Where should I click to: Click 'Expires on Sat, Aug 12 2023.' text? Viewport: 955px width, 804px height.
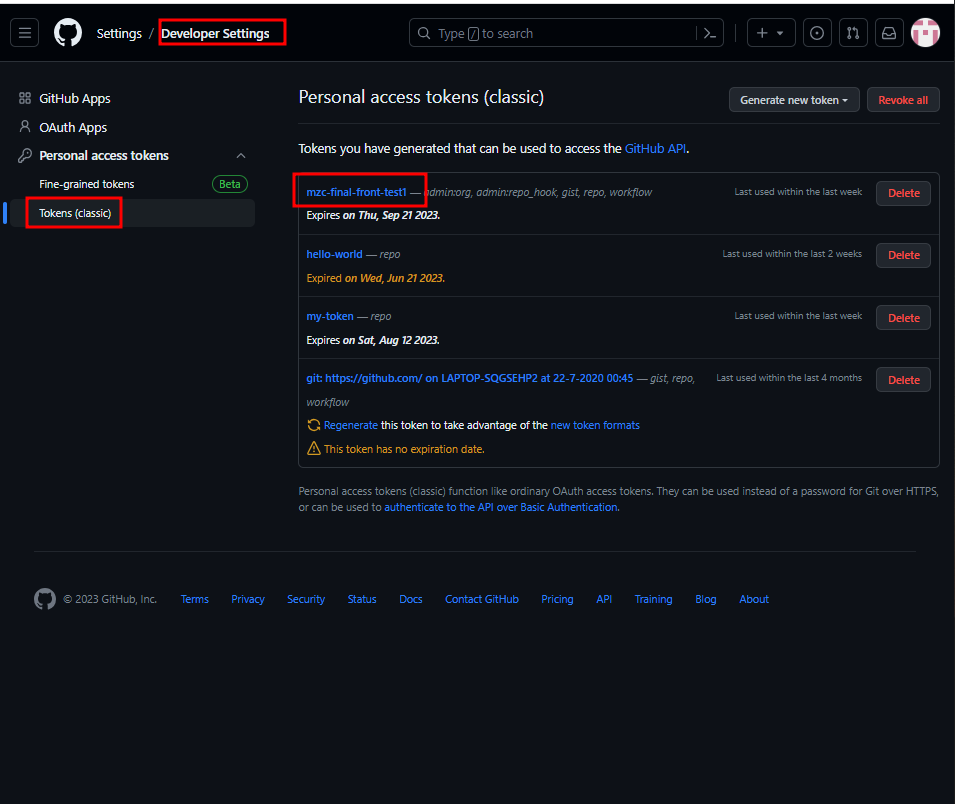tap(373, 340)
